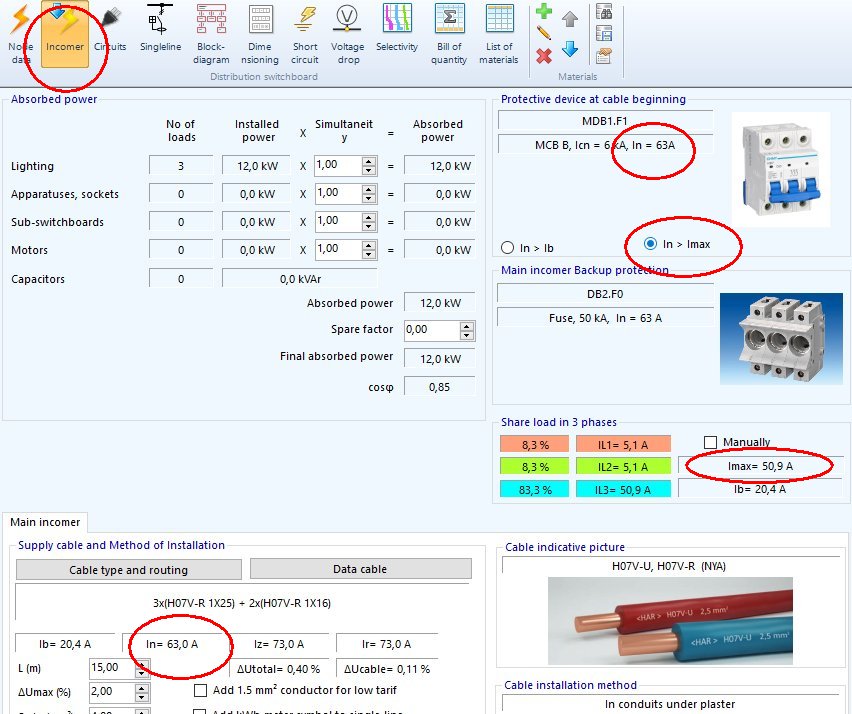
Task: Select the Main incomer tab
Action: (x=45, y=521)
